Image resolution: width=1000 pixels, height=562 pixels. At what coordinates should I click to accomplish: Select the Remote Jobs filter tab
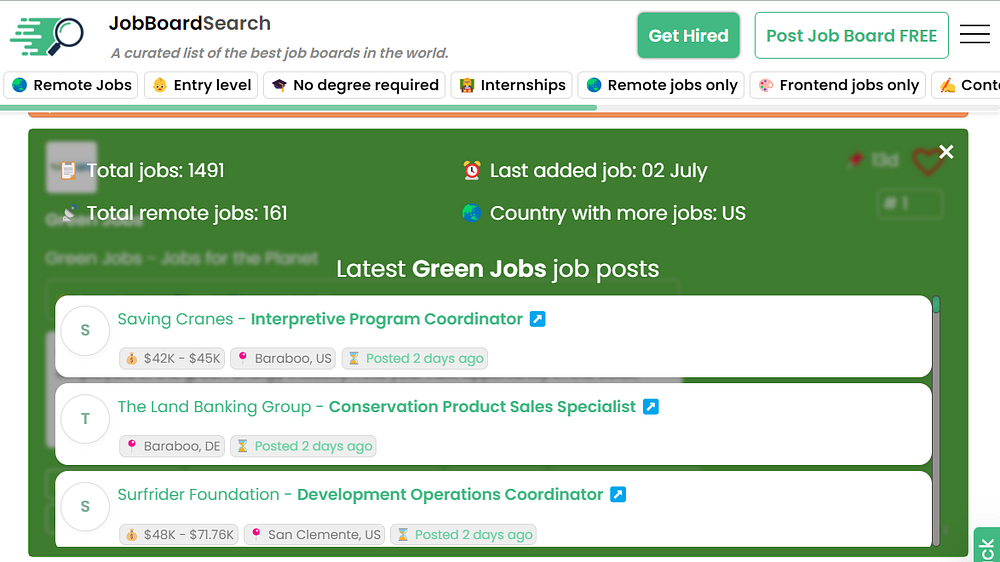(71, 85)
